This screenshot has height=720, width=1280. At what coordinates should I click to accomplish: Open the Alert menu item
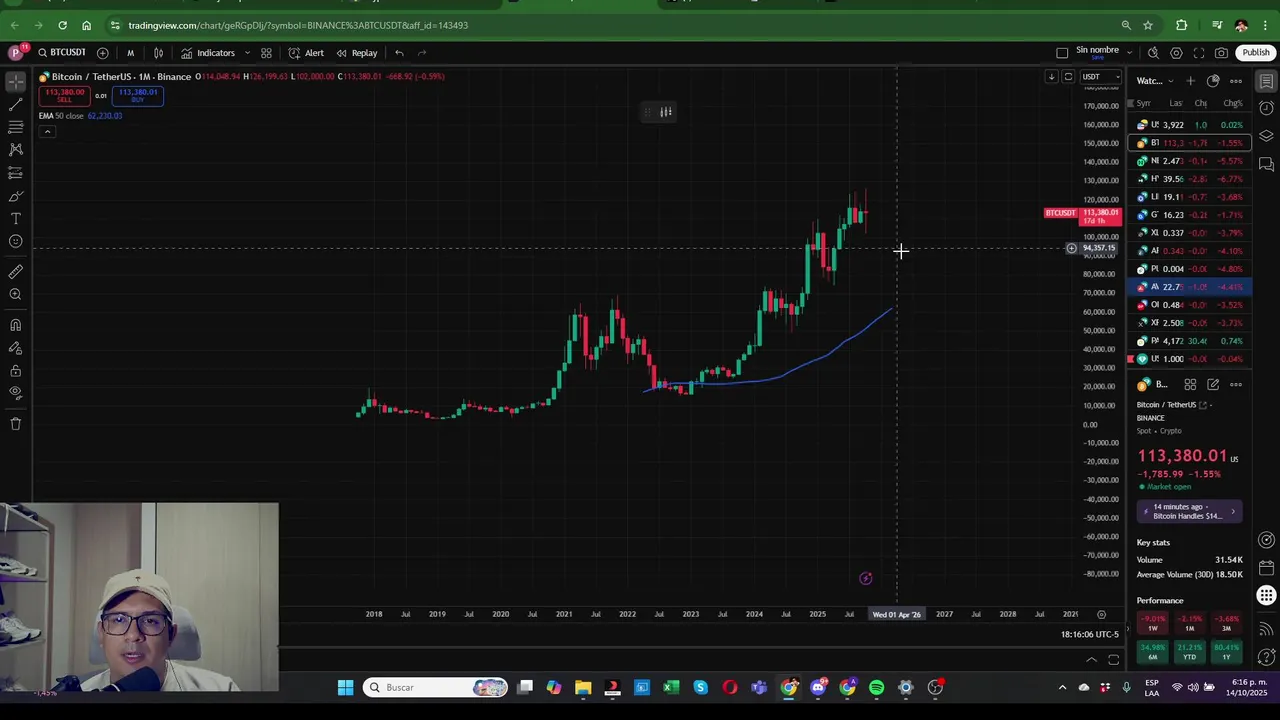[x=306, y=53]
